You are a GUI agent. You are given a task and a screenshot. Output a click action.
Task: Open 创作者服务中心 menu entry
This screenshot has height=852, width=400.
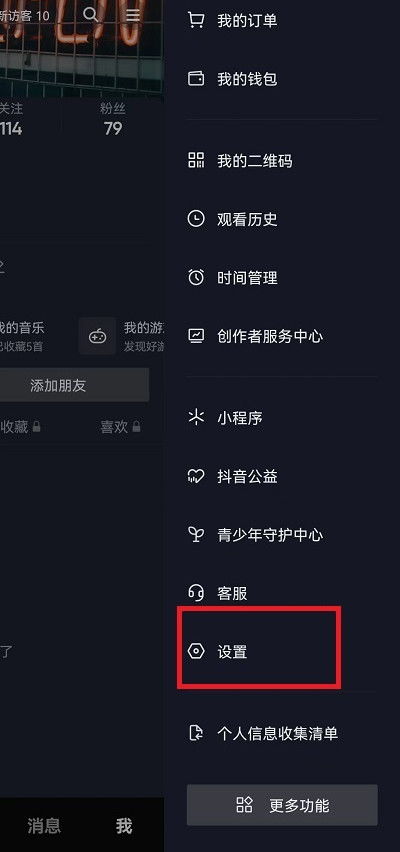[282, 336]
